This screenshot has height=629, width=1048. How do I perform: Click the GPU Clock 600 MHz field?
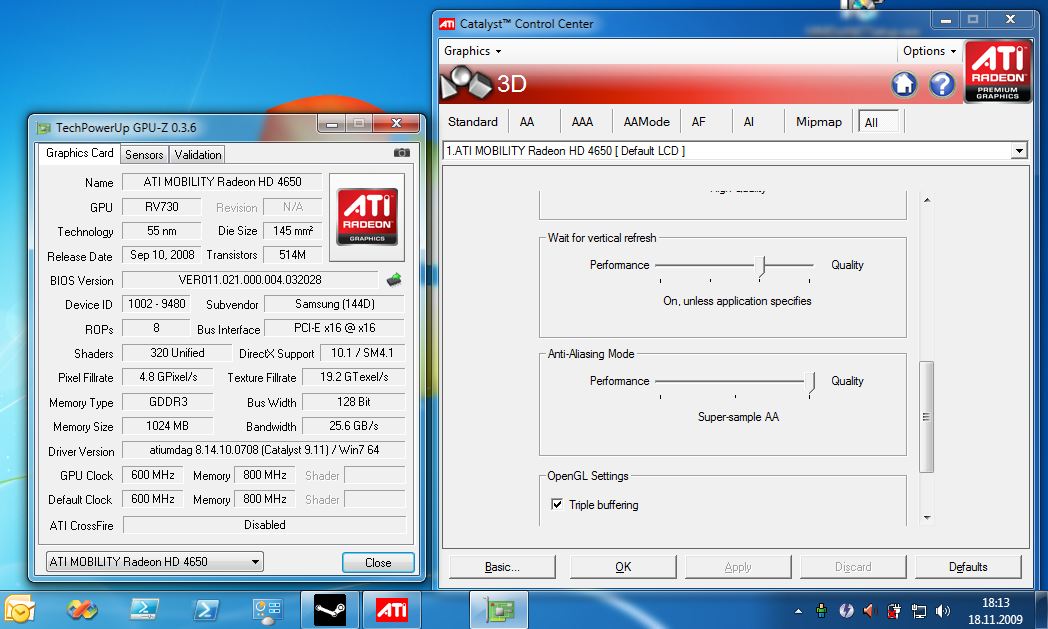tap(153, 475)
